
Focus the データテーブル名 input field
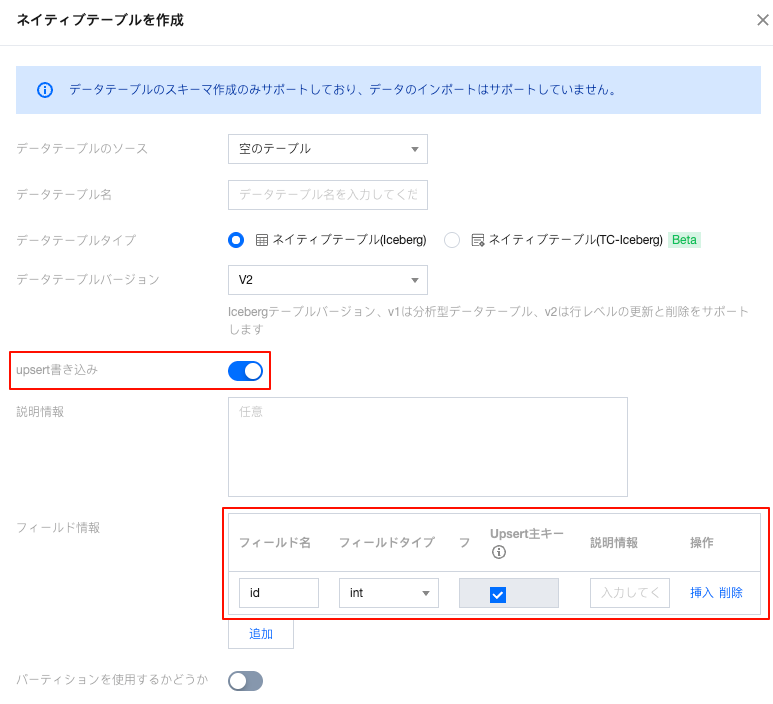328,195
